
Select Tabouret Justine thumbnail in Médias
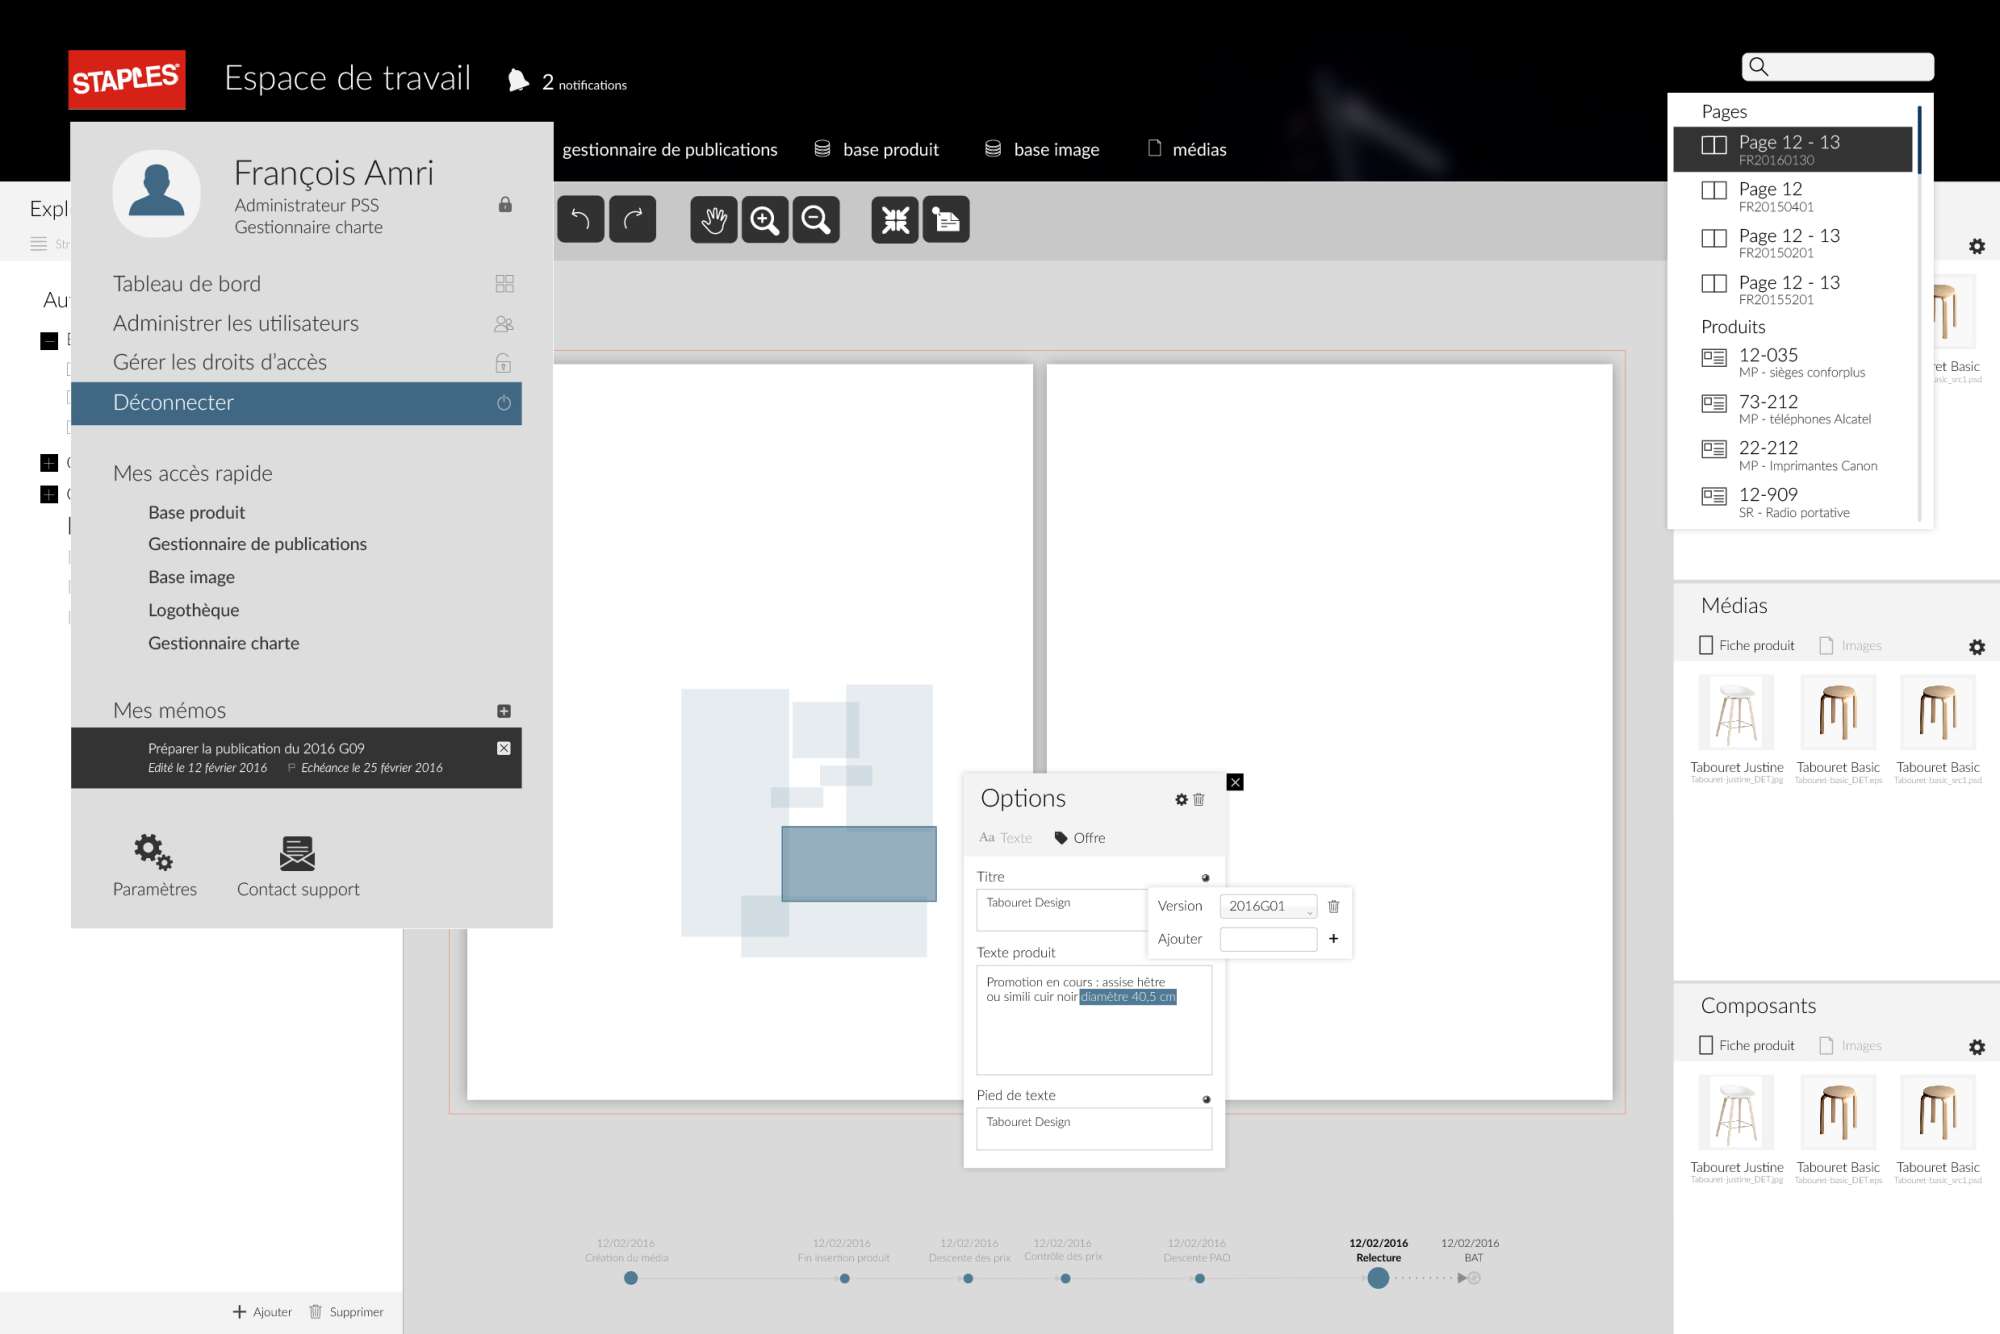coord(1736,713)
